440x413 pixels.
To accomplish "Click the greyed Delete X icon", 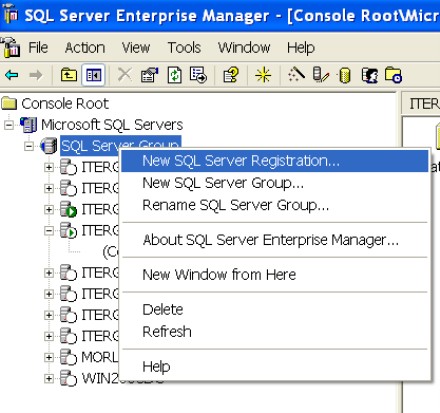I will click(125, 75).
